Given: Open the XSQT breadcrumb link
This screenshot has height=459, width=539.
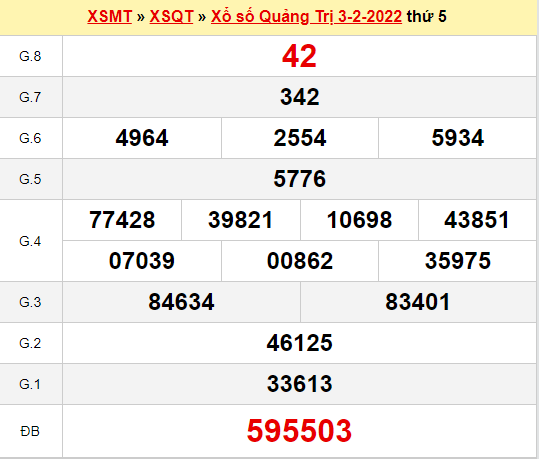Looking at the screenshot, I should coord(171,16).
